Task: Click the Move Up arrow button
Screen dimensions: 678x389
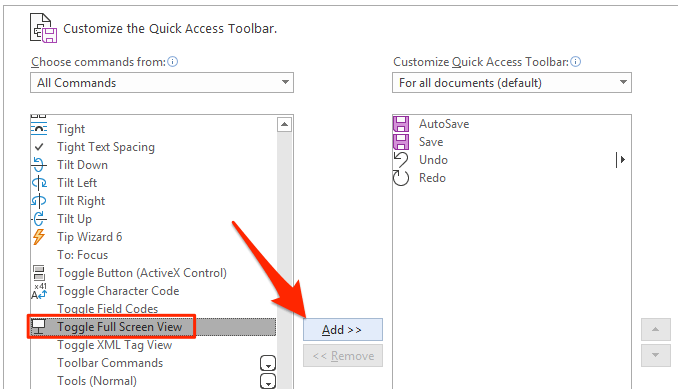Action: click(656, 330)
